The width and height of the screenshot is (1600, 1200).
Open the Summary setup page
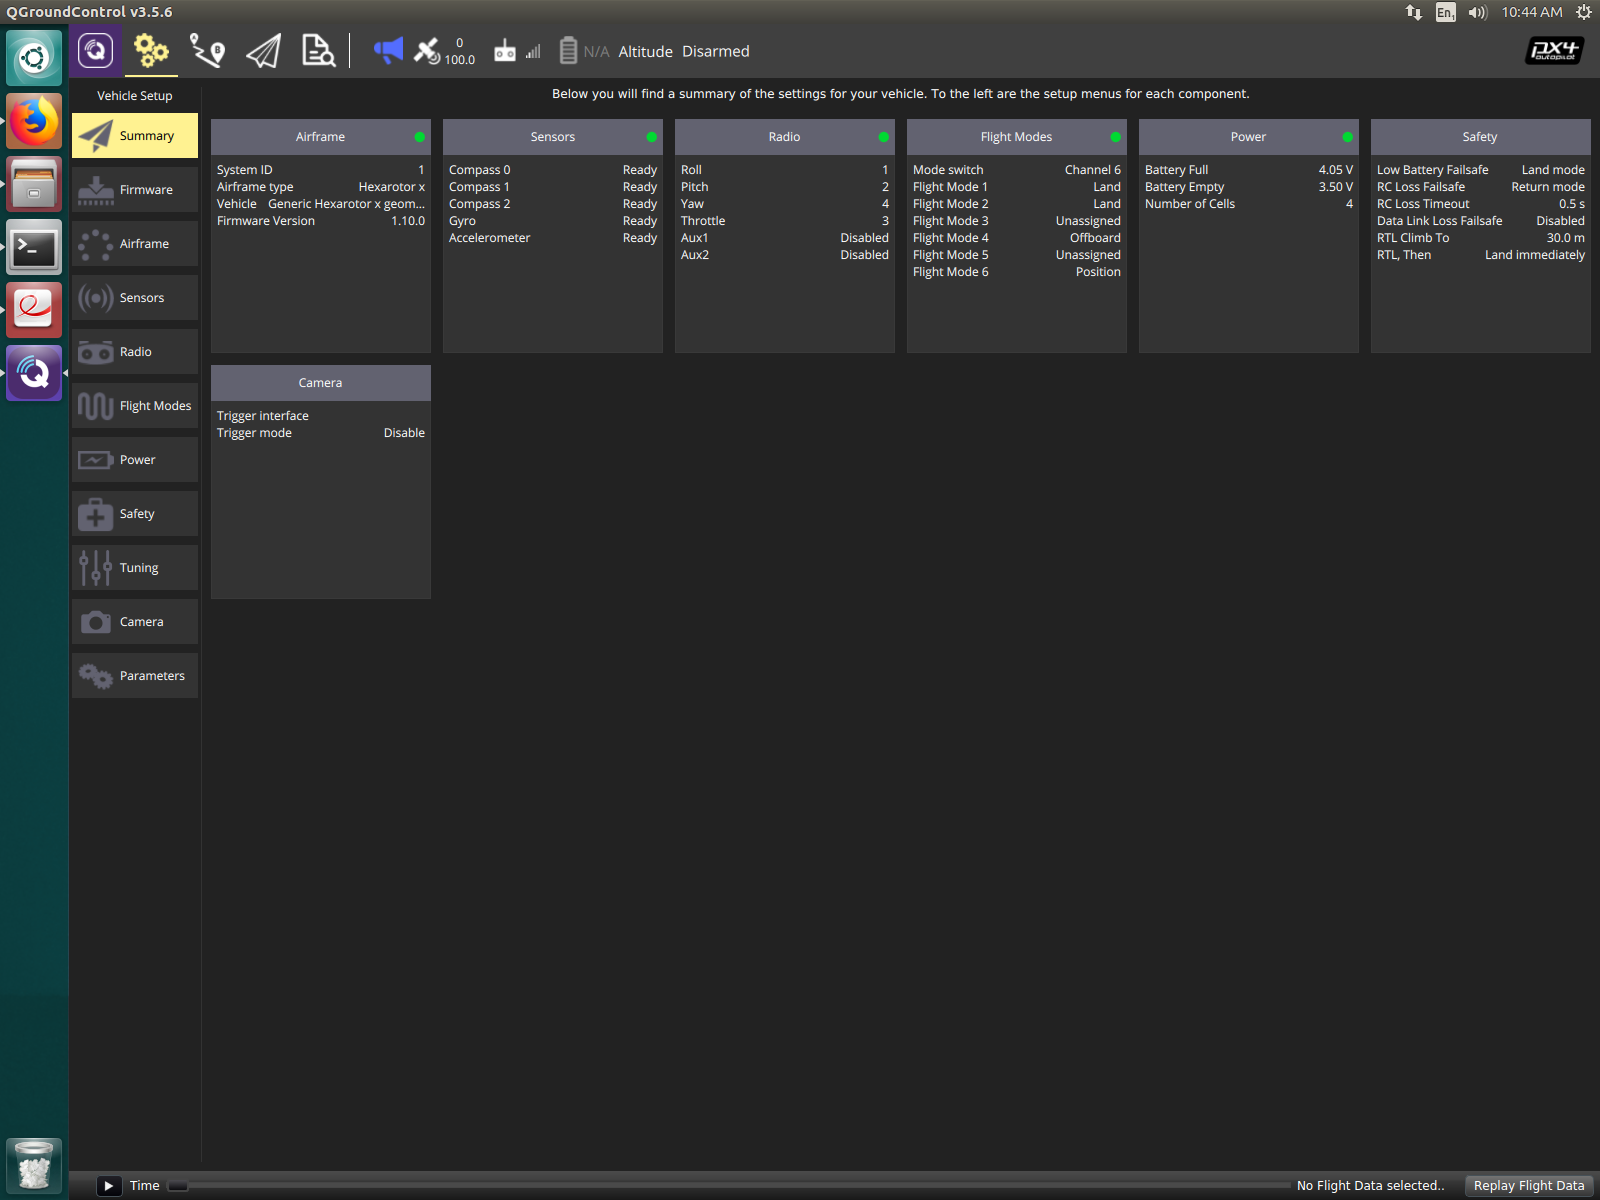point(135,136)
